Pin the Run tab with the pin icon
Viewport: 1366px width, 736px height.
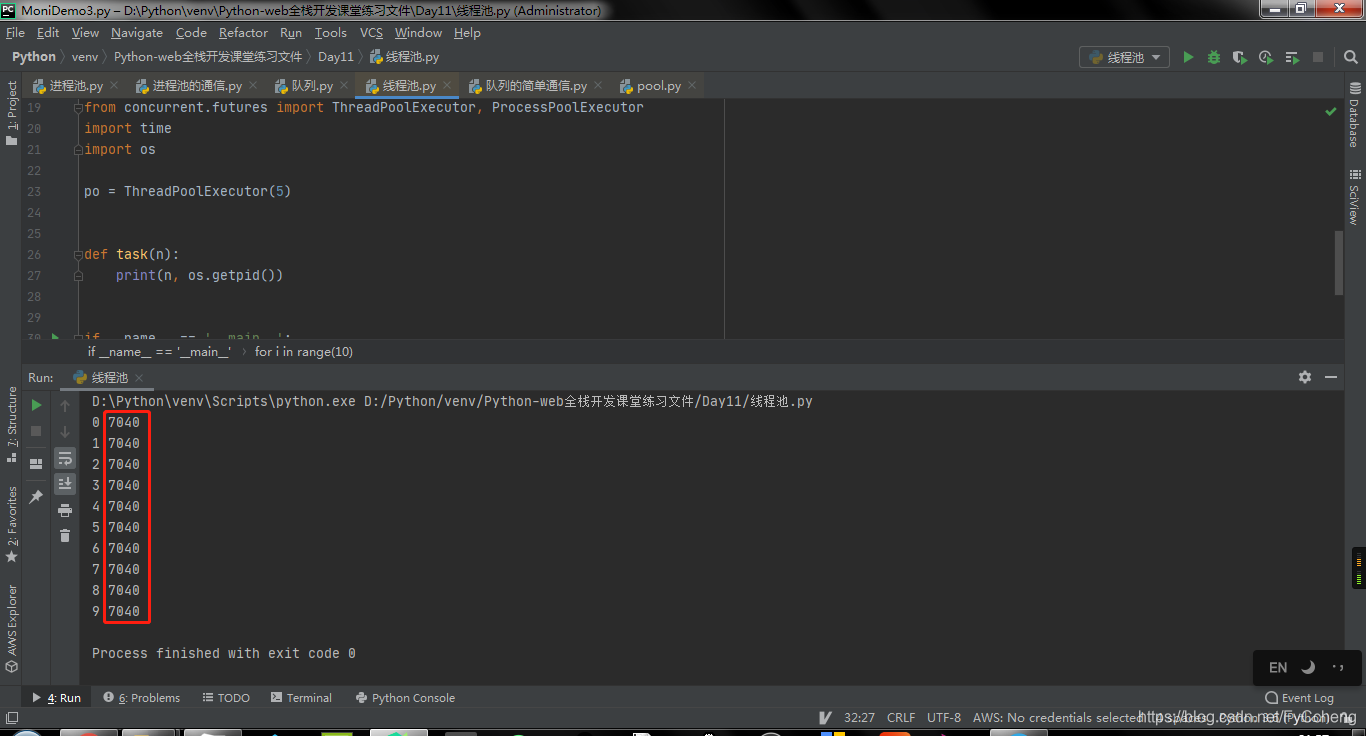coord(36,496)
